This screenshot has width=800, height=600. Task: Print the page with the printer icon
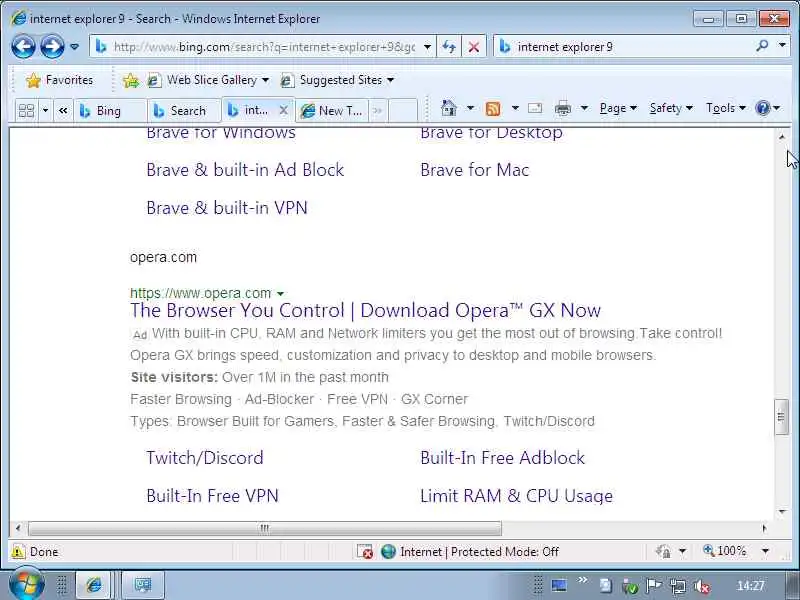pyautogui.click(x=563, y=108)
